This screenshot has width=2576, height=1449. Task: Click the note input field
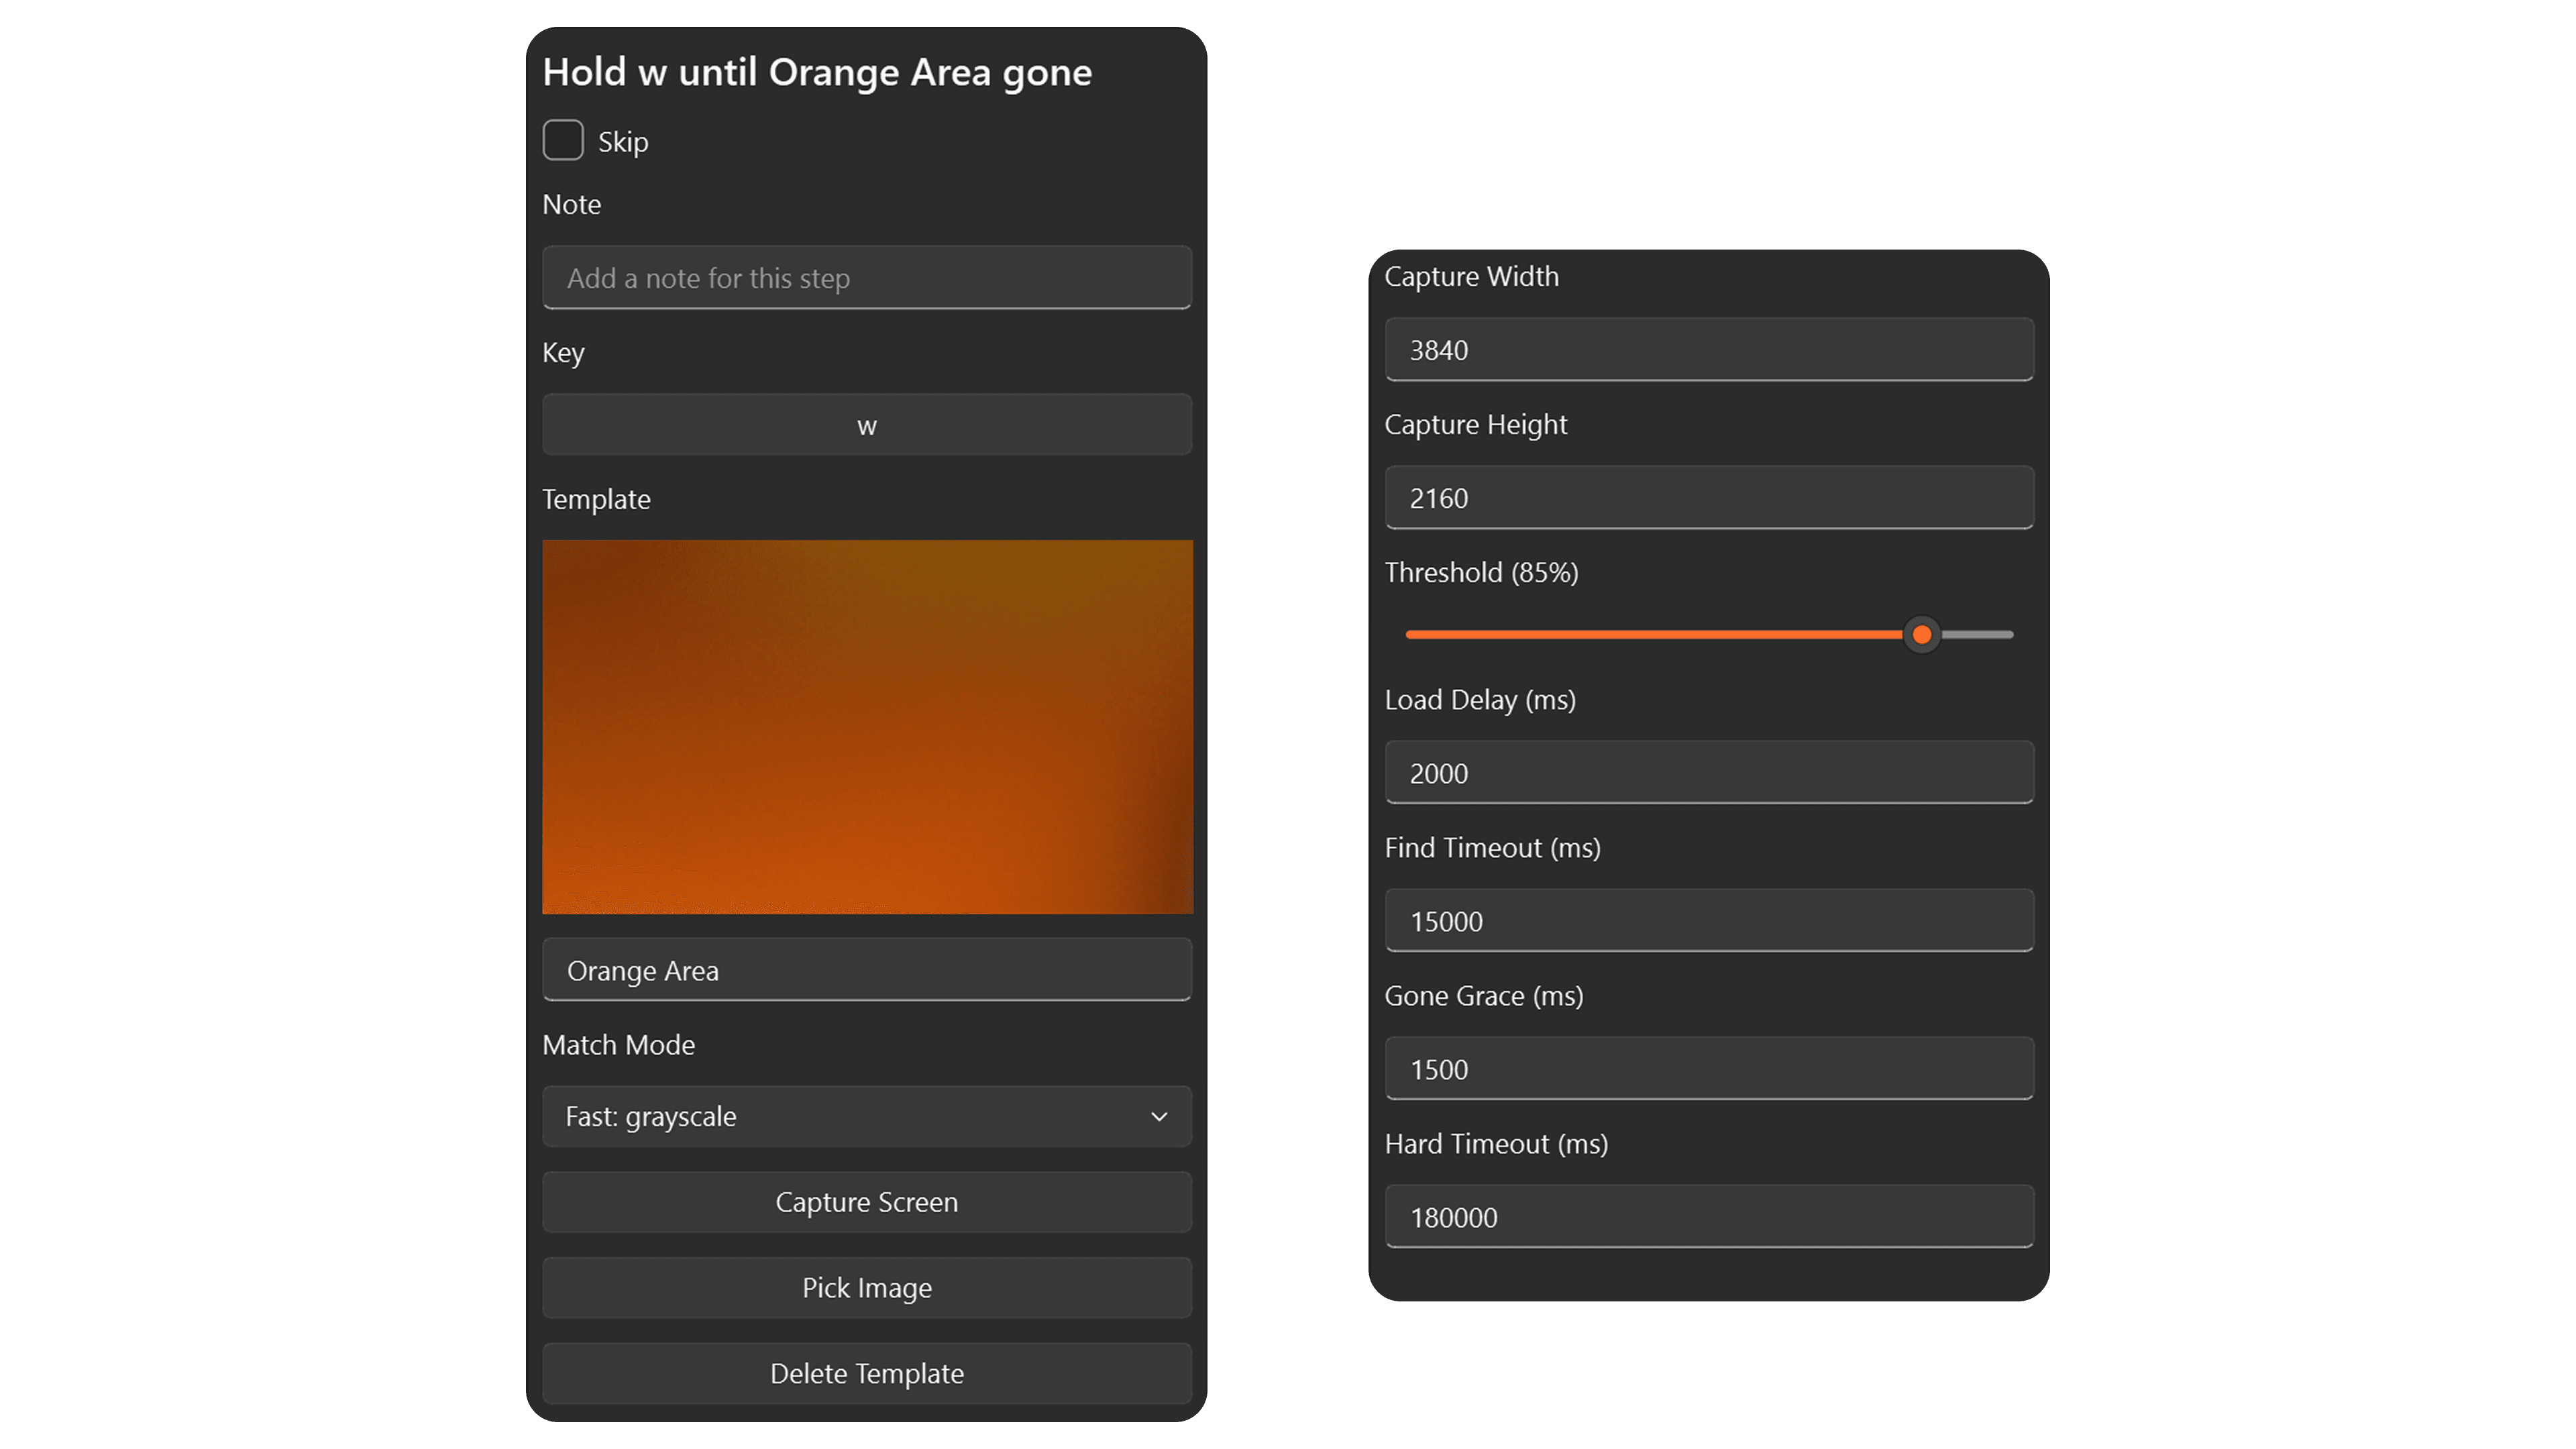pyautogui.click(x=867, y=277)
